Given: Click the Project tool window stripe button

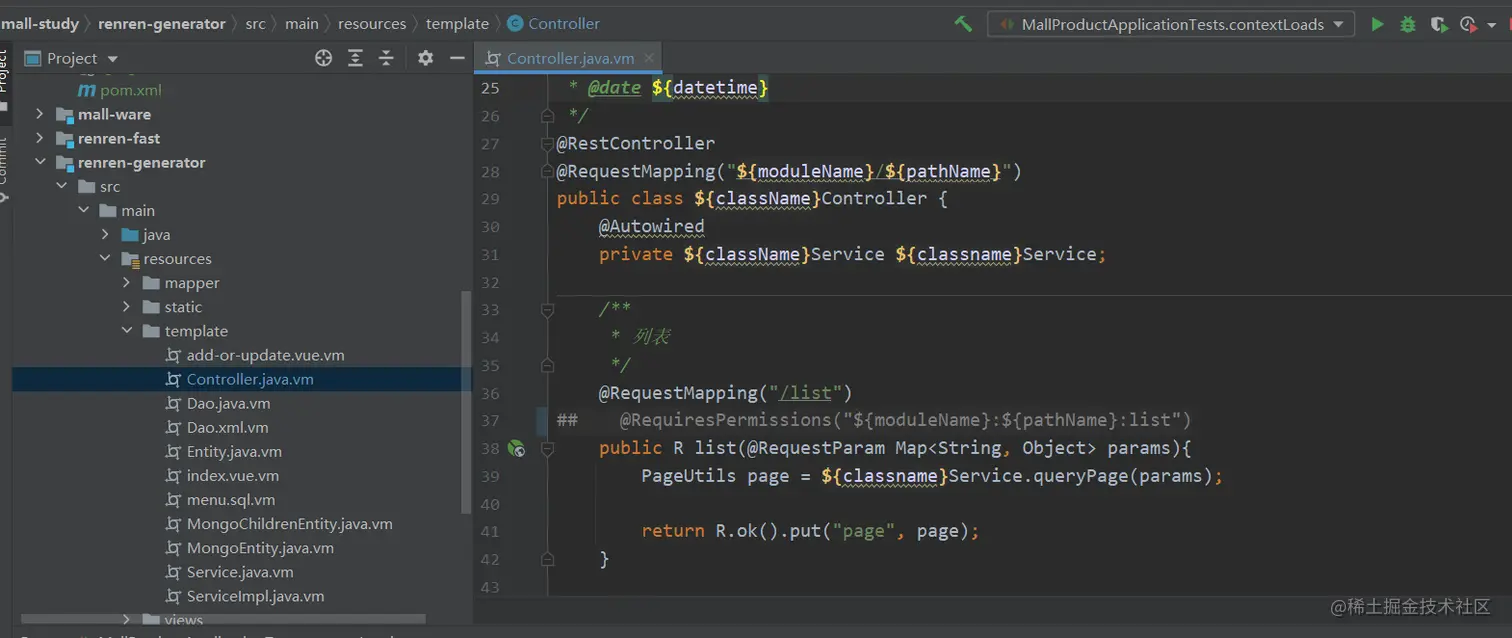Looking at the screenshot, I should click(4, 80).
